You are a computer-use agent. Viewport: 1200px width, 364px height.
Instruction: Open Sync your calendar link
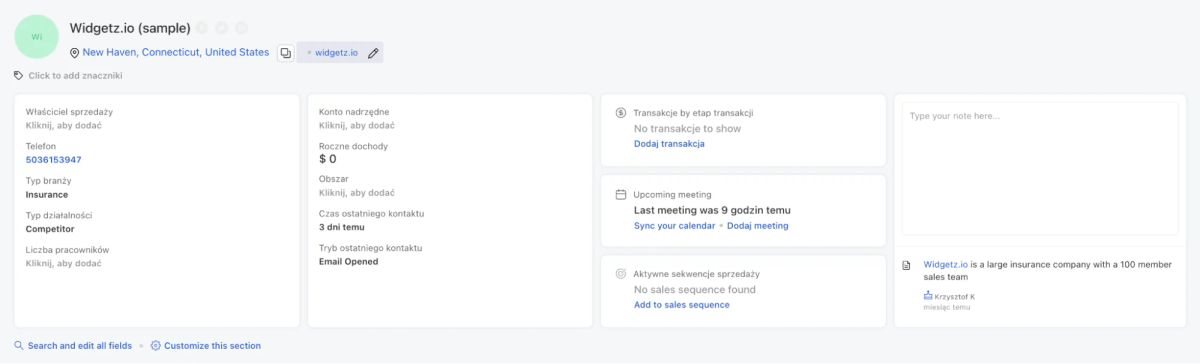click(x=674, y=225)
